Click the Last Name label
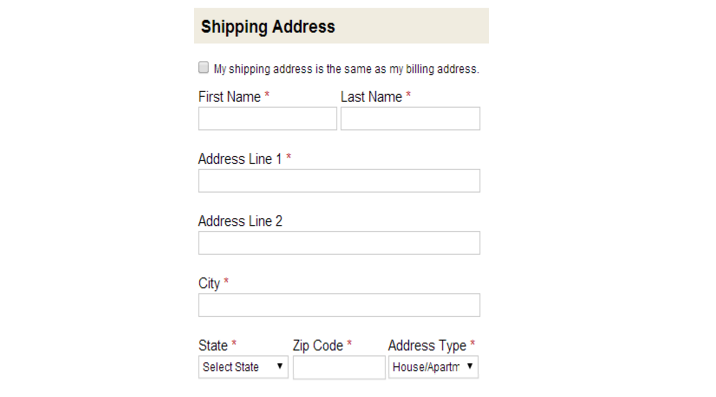The image size is (716, 397). click(371, 97)
